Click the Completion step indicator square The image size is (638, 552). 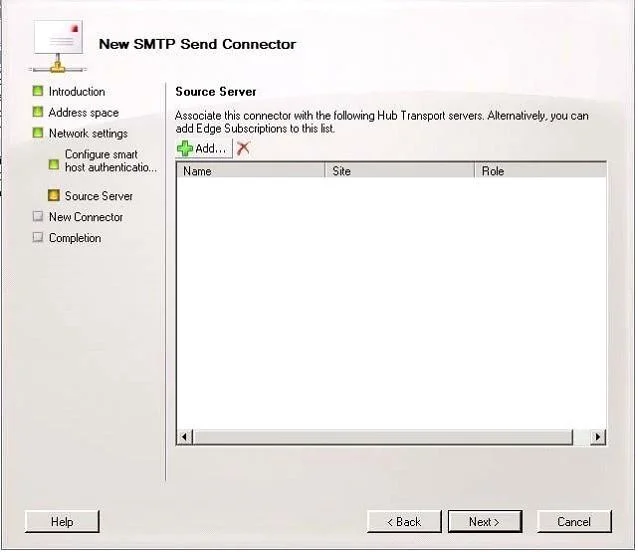[38, 237]
